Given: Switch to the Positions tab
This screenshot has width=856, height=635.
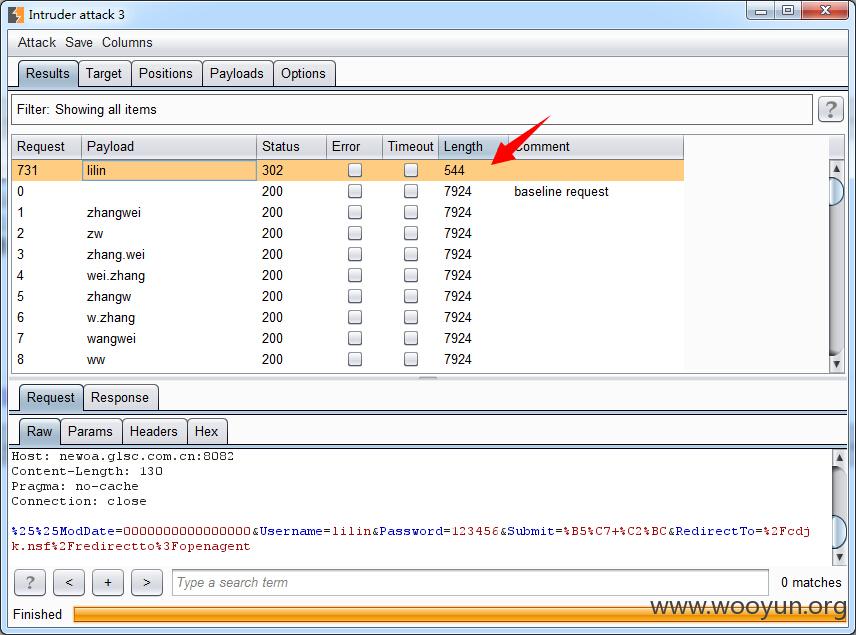Looking at the screenshot, I should click(165, 74).
